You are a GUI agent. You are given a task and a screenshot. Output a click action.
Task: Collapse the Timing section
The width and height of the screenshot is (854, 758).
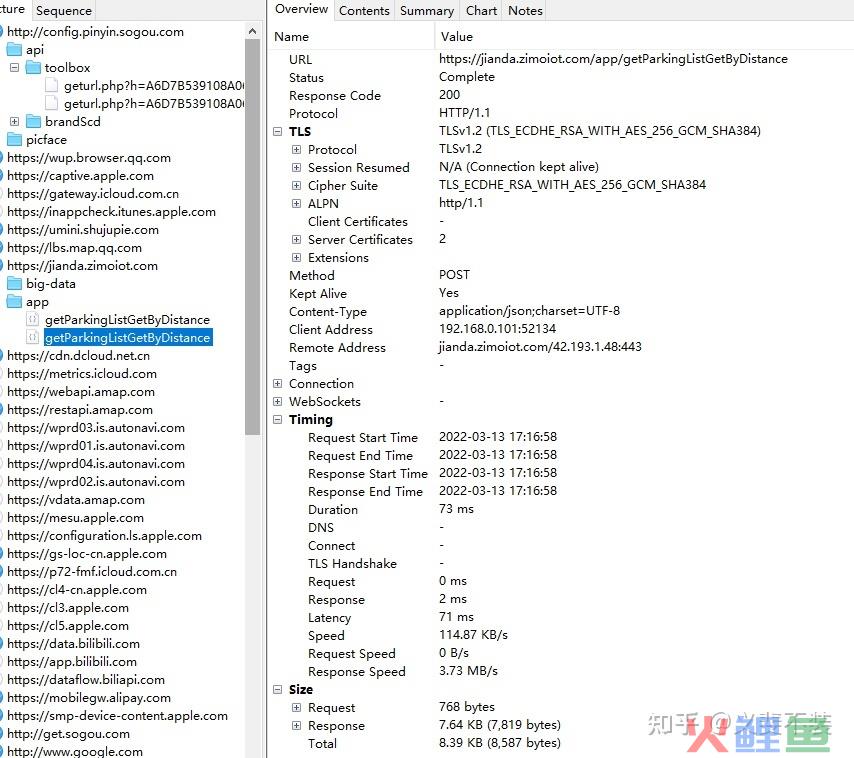pos(278,419)
